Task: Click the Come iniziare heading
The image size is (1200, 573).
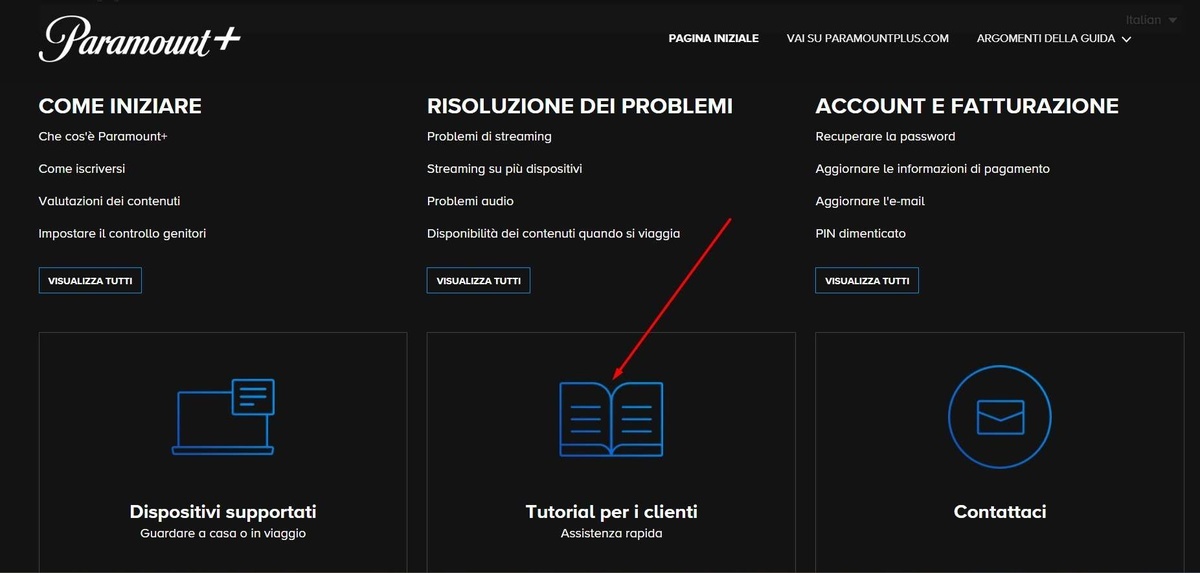Action: 120,106
